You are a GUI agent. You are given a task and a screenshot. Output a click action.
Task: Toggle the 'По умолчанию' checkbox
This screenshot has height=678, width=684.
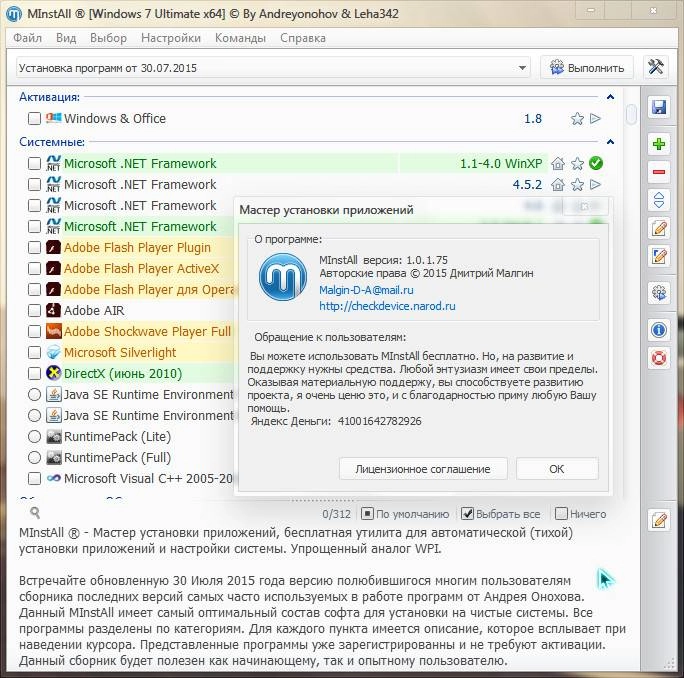tap(367, 514)
